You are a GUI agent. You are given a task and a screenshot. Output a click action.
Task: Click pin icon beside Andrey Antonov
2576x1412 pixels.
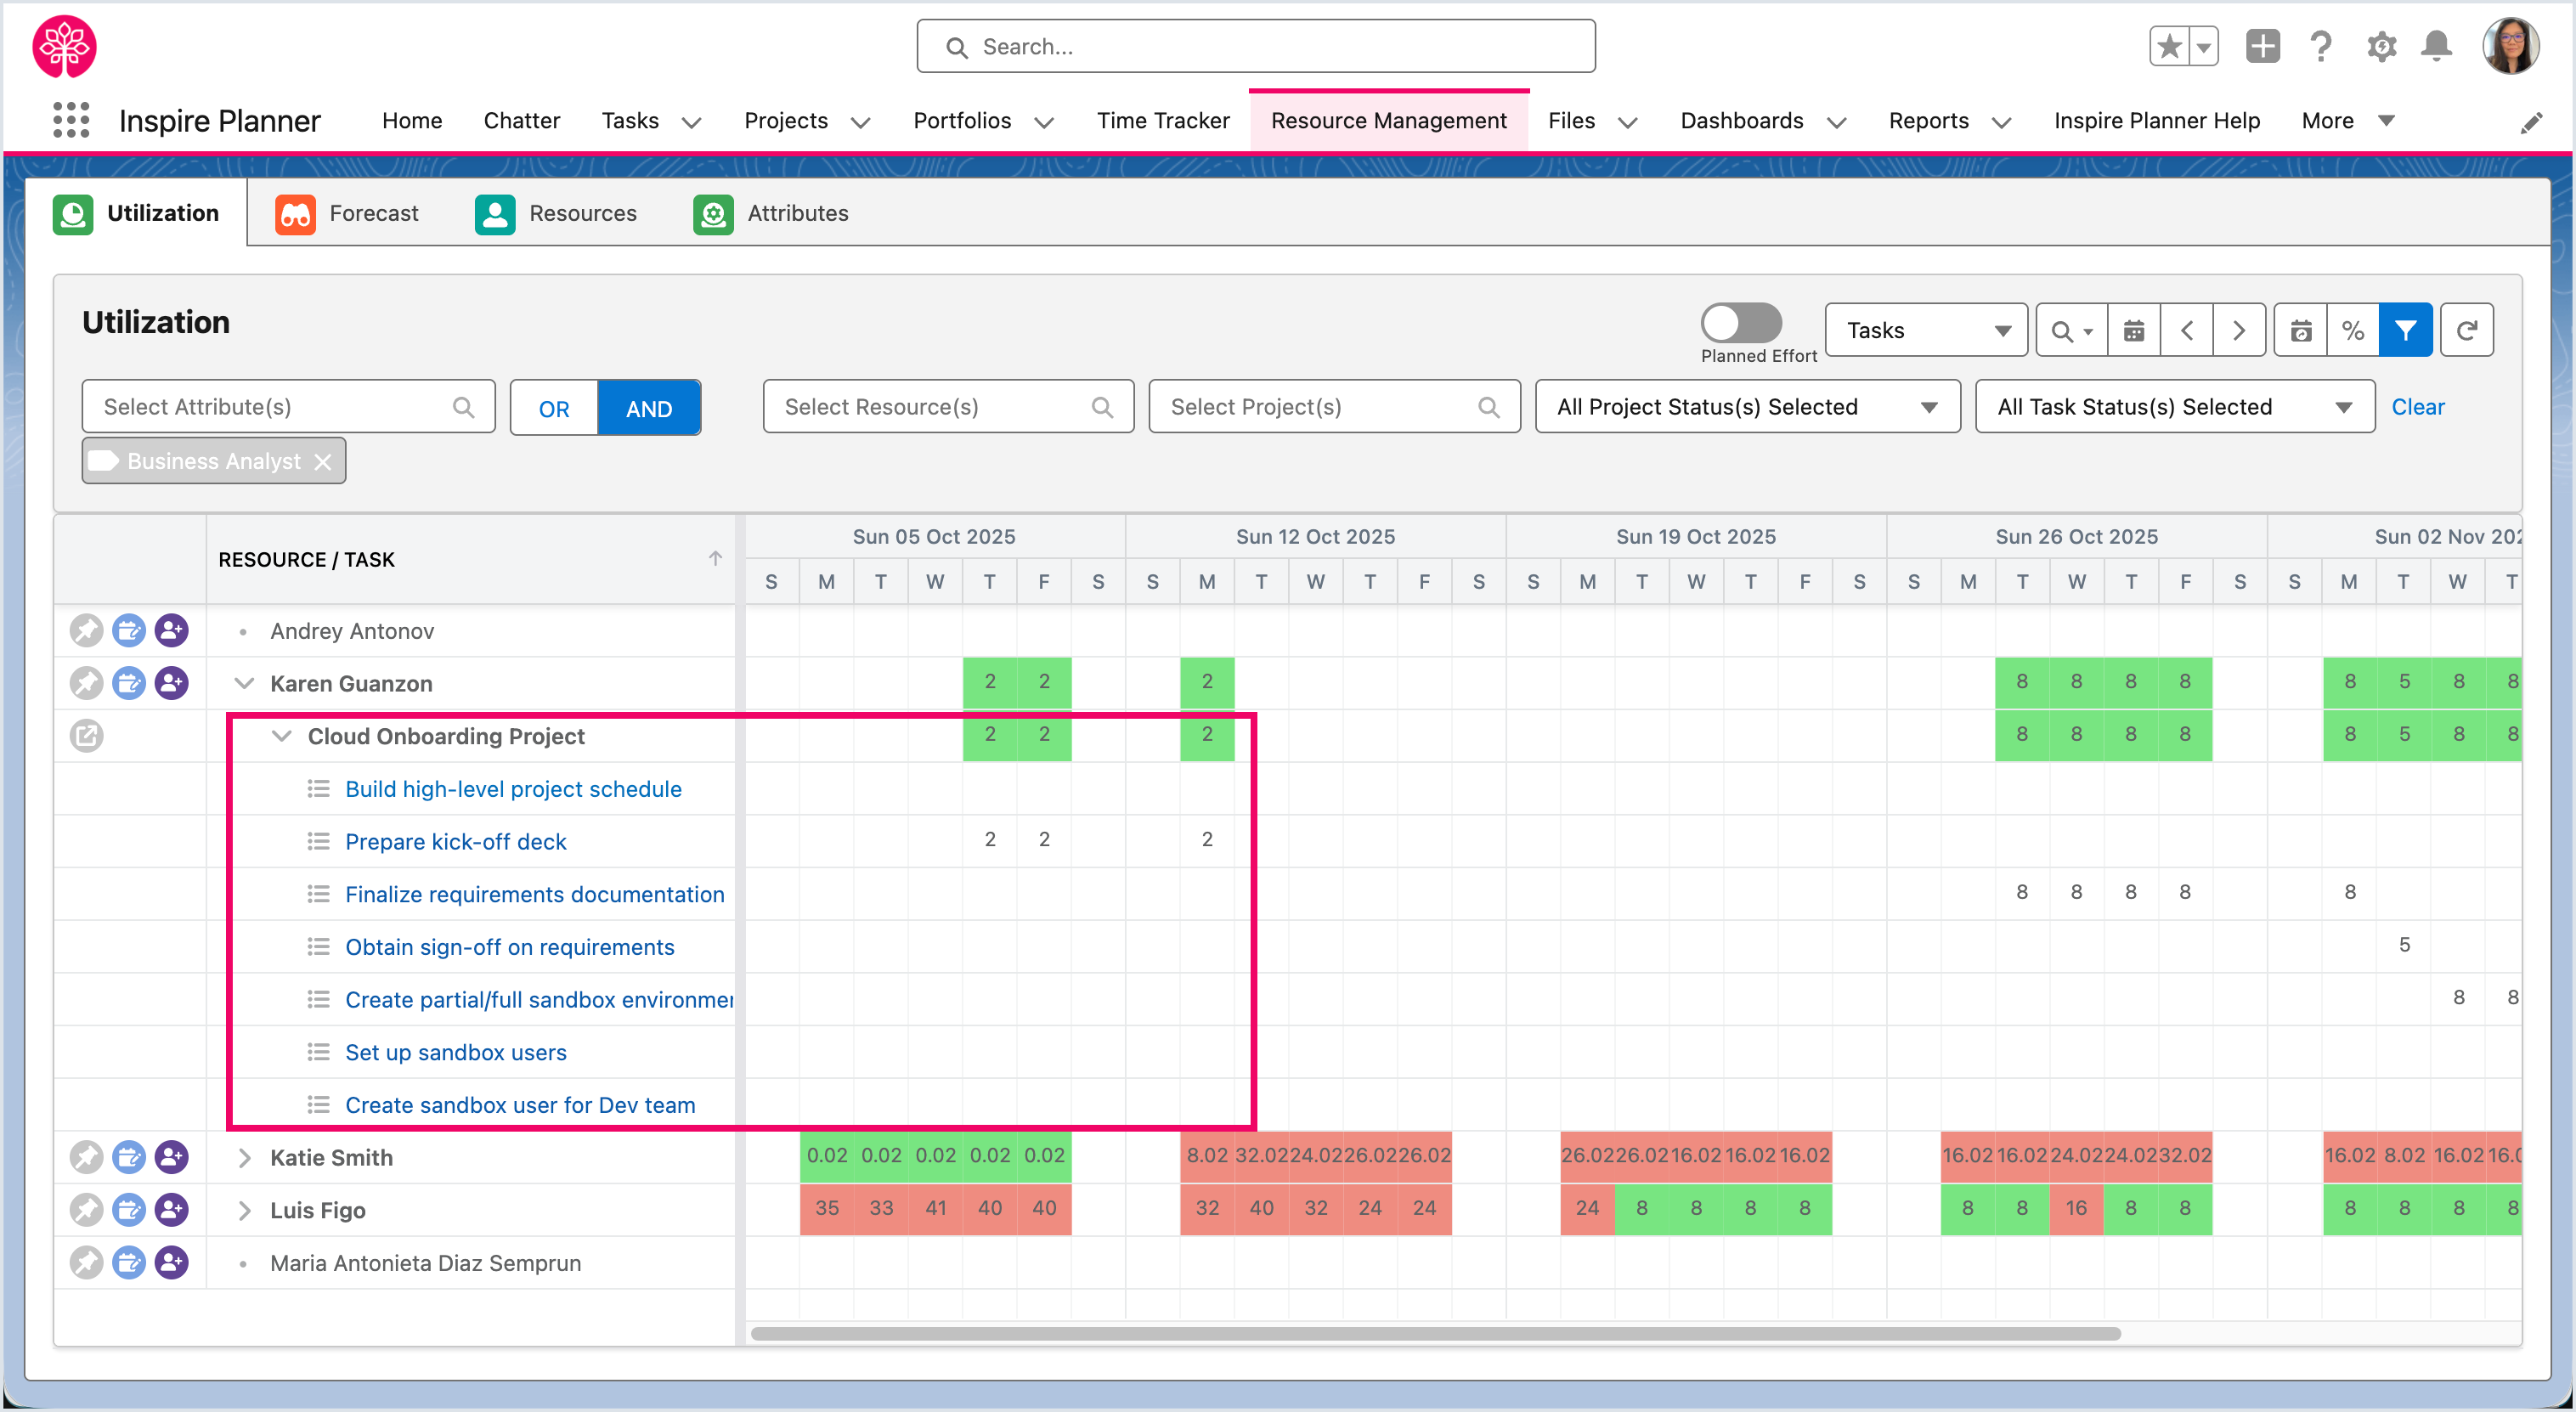pos(86,631)
